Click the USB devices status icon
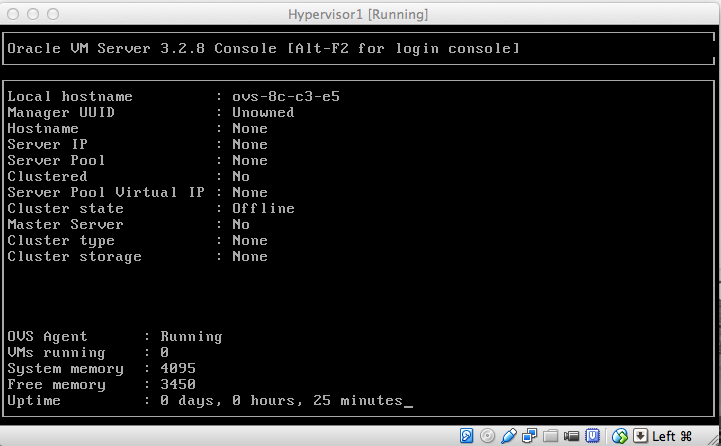This screenshot has height=446, width=721. pyautogui.click(x=509, y=436)
